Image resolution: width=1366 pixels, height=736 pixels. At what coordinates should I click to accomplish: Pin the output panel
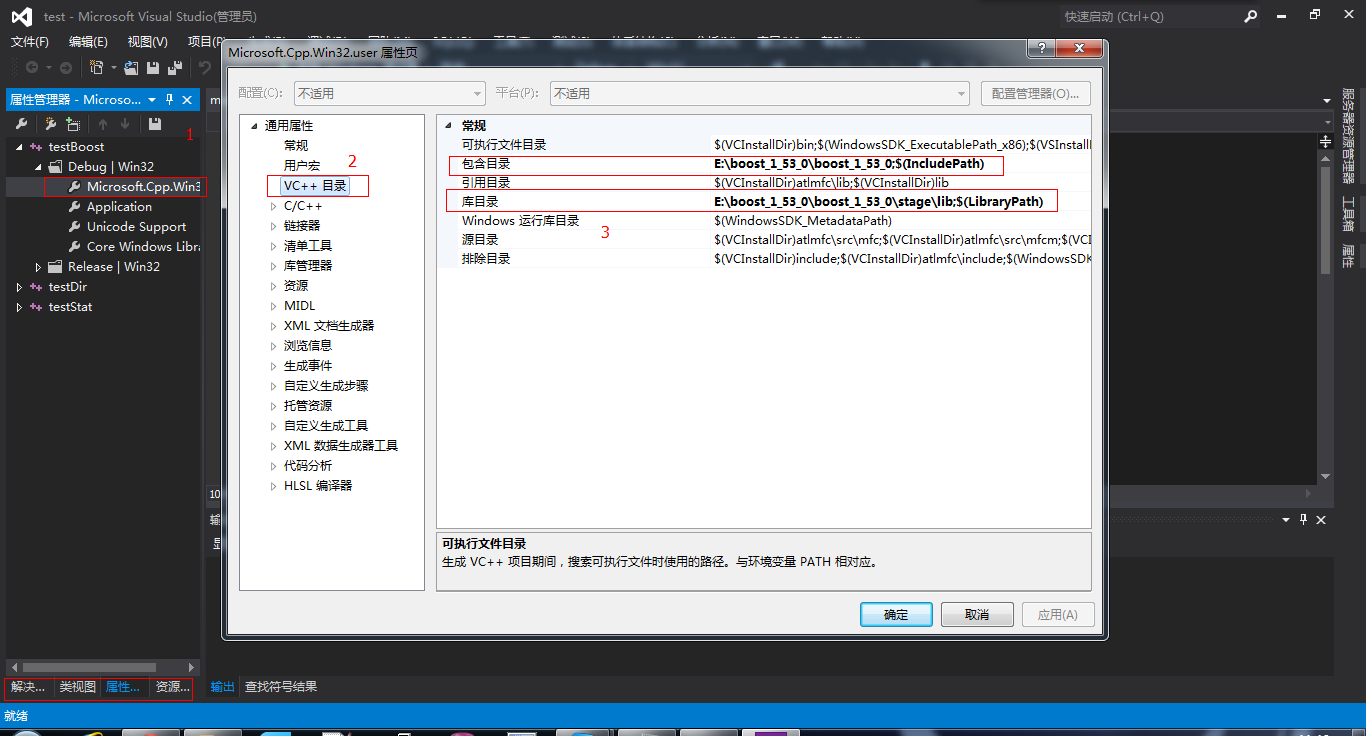pyautogui.click(x=1303, y=520)
